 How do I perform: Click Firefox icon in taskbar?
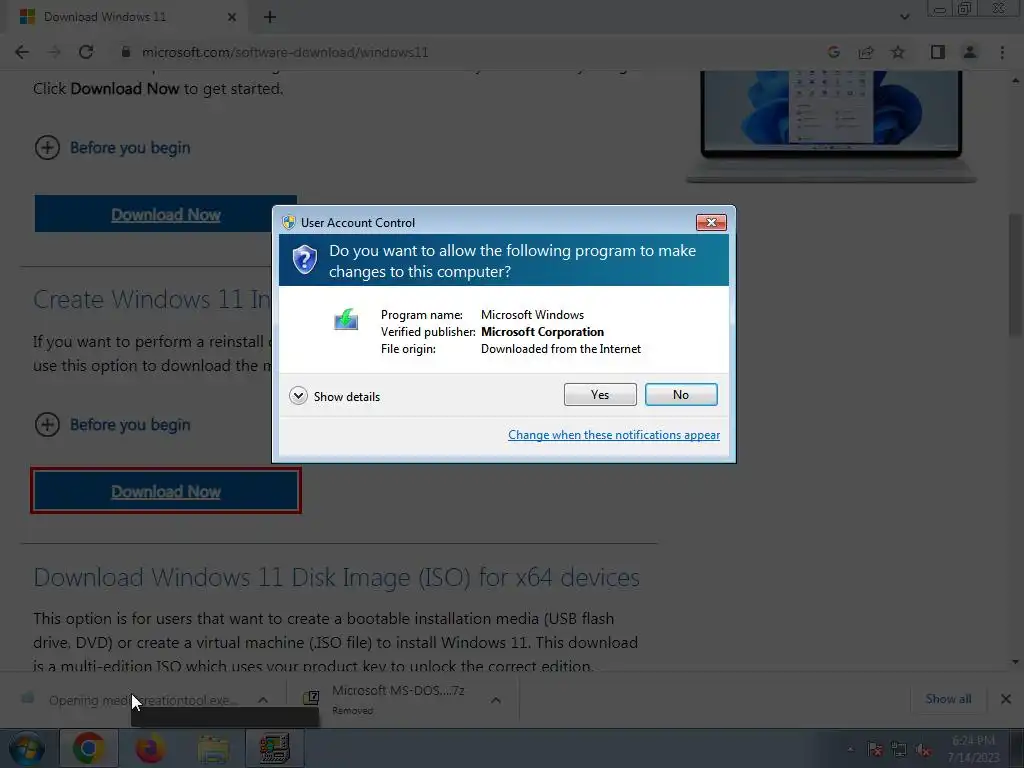coord(150,748)
